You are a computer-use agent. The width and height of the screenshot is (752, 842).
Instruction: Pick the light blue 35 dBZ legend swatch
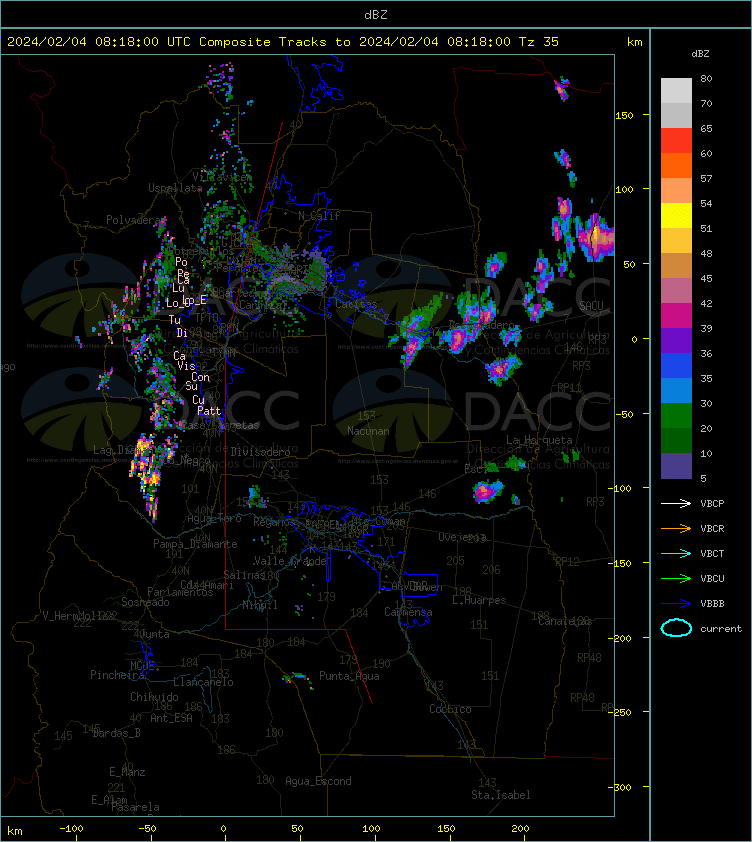tap(676, 390)
